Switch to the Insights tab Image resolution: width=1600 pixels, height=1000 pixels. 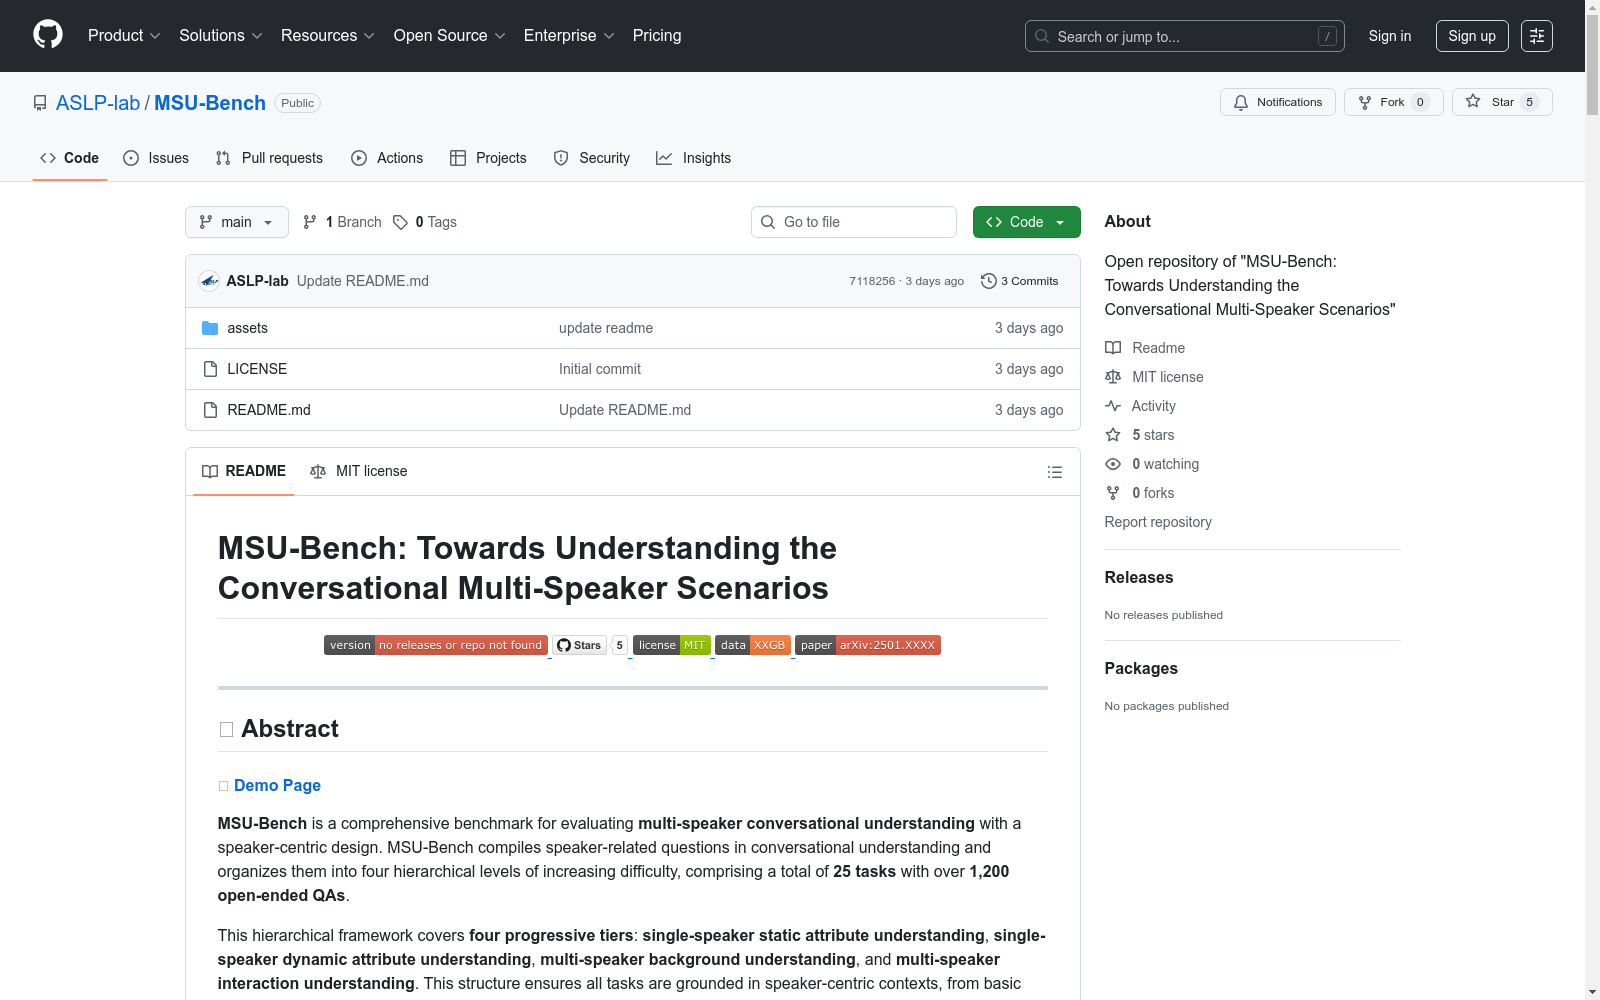pos(694,158)
